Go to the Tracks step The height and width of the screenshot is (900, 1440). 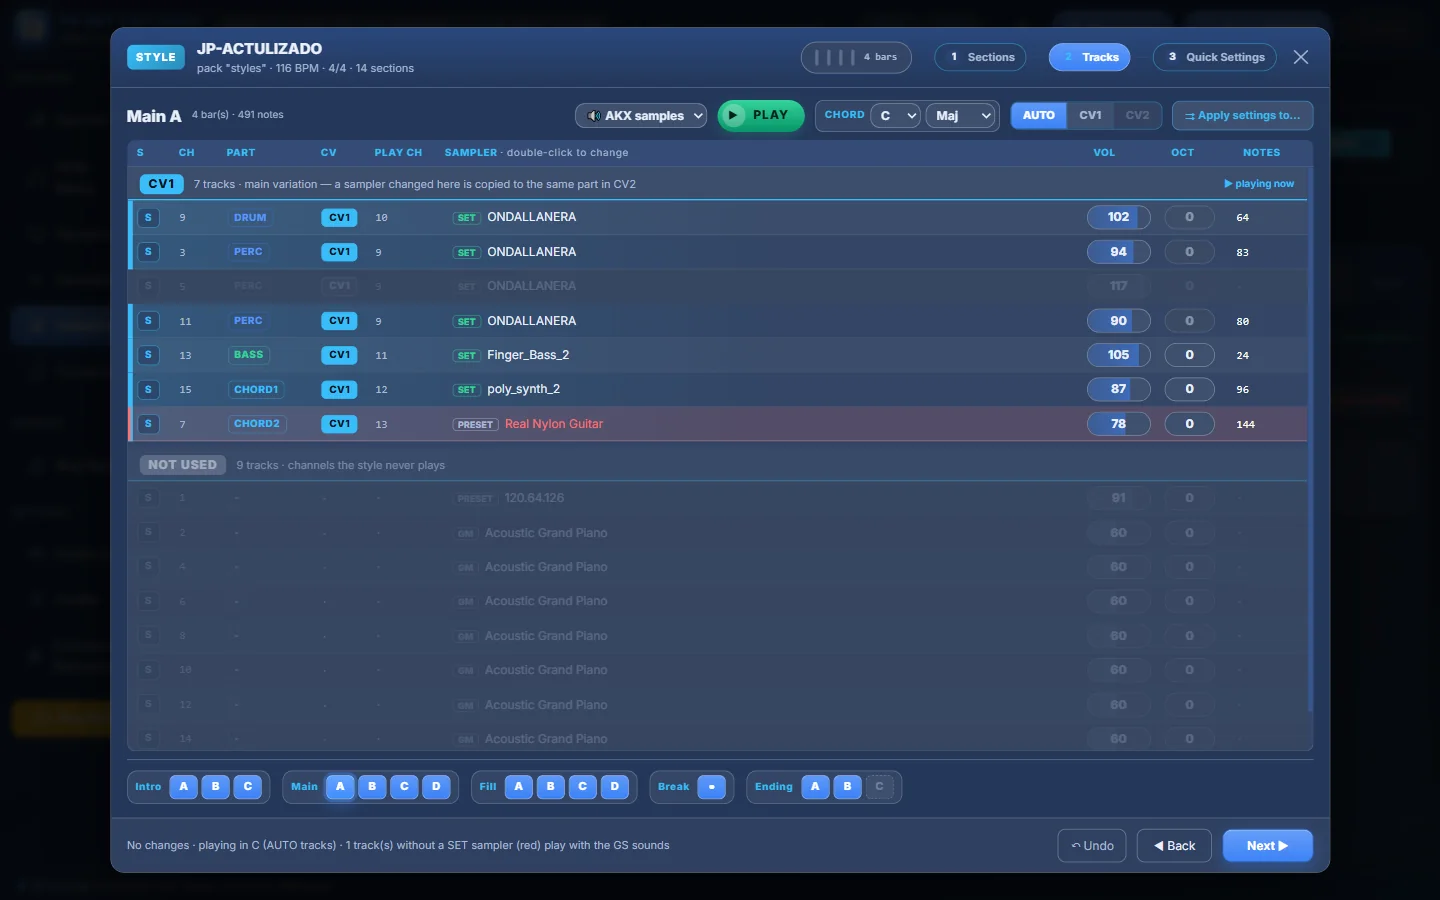[1090, 57]
